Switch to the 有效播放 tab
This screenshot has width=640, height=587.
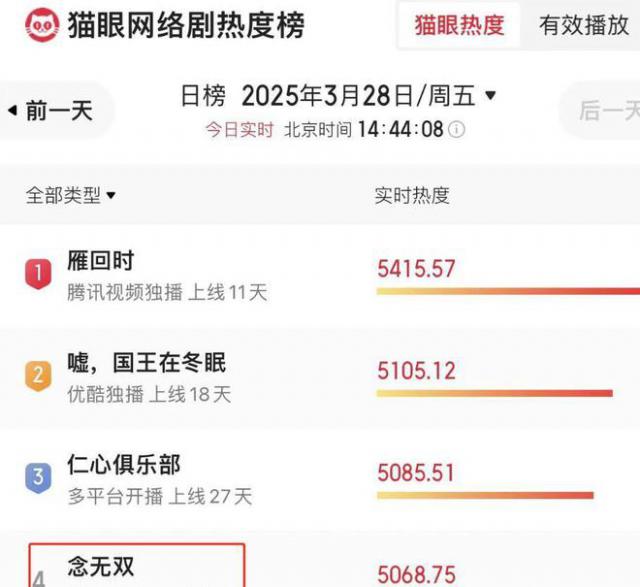coord(584,26)
